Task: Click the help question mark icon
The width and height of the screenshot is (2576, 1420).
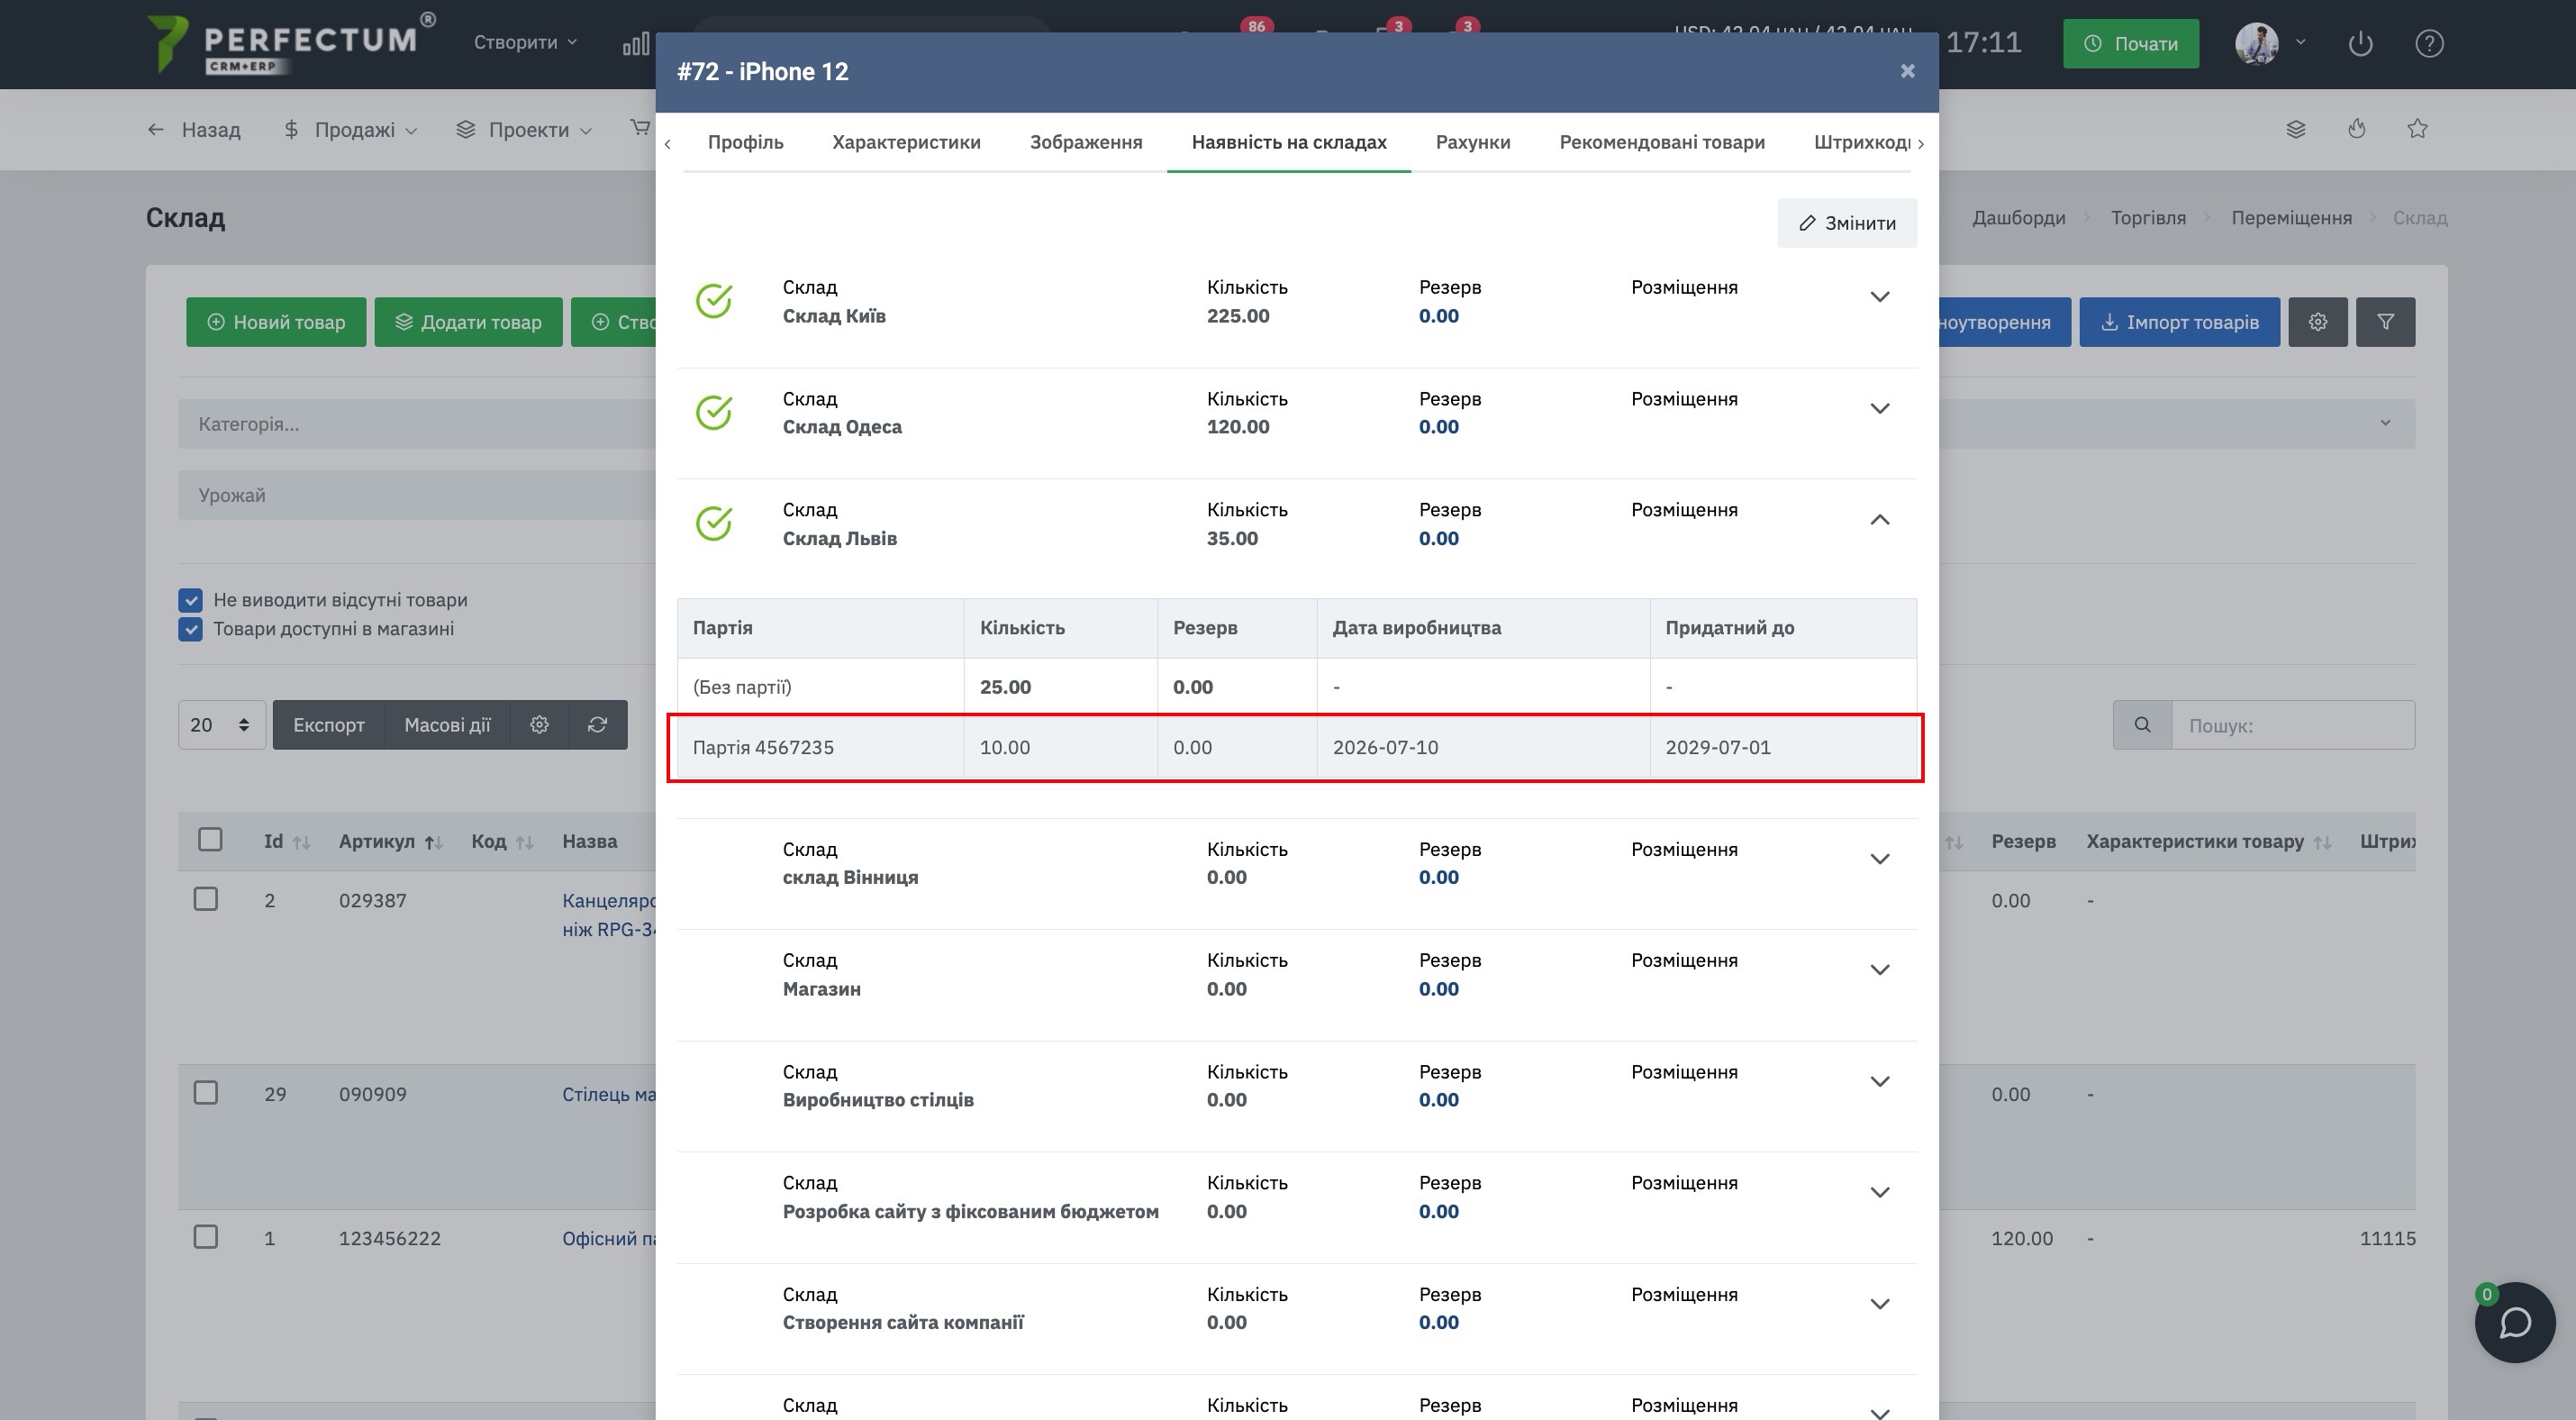Action: [2429, 44]
